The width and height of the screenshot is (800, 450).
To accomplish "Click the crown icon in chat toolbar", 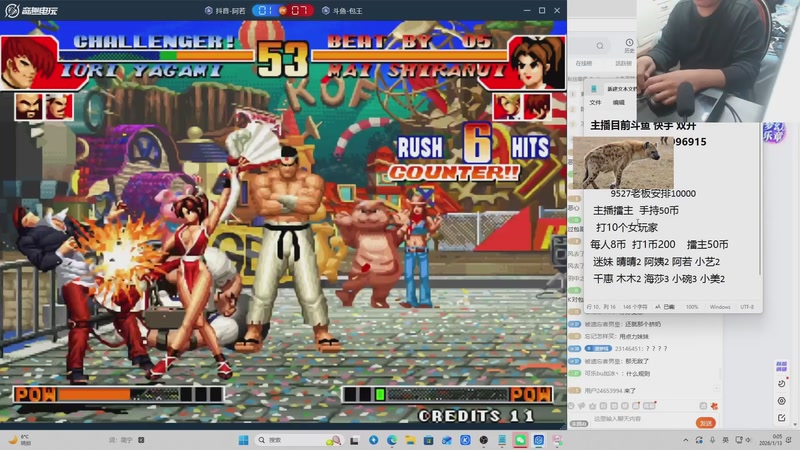I will click(592, 406).
